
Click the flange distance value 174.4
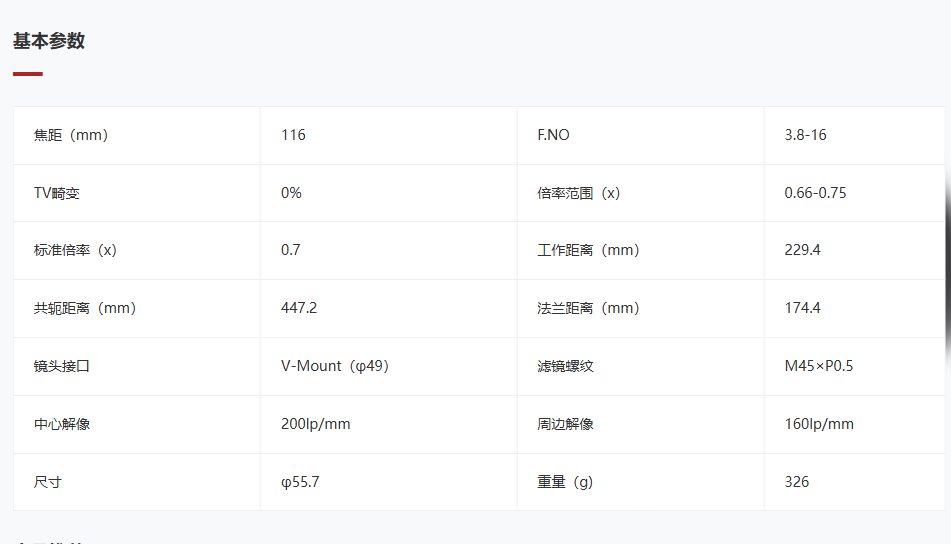pos(802,308)
